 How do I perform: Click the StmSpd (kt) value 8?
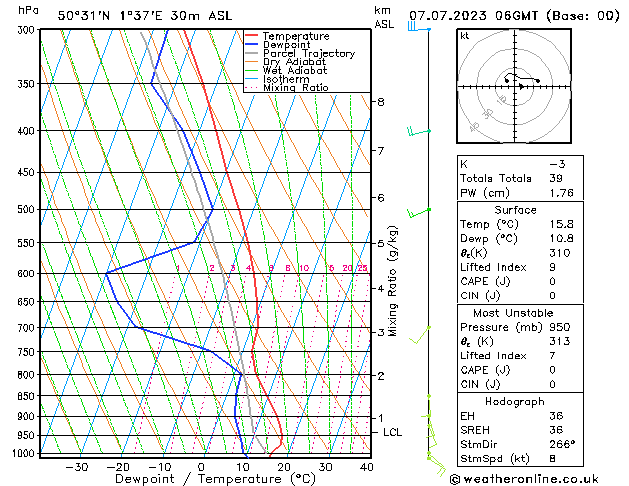(553, 458)
